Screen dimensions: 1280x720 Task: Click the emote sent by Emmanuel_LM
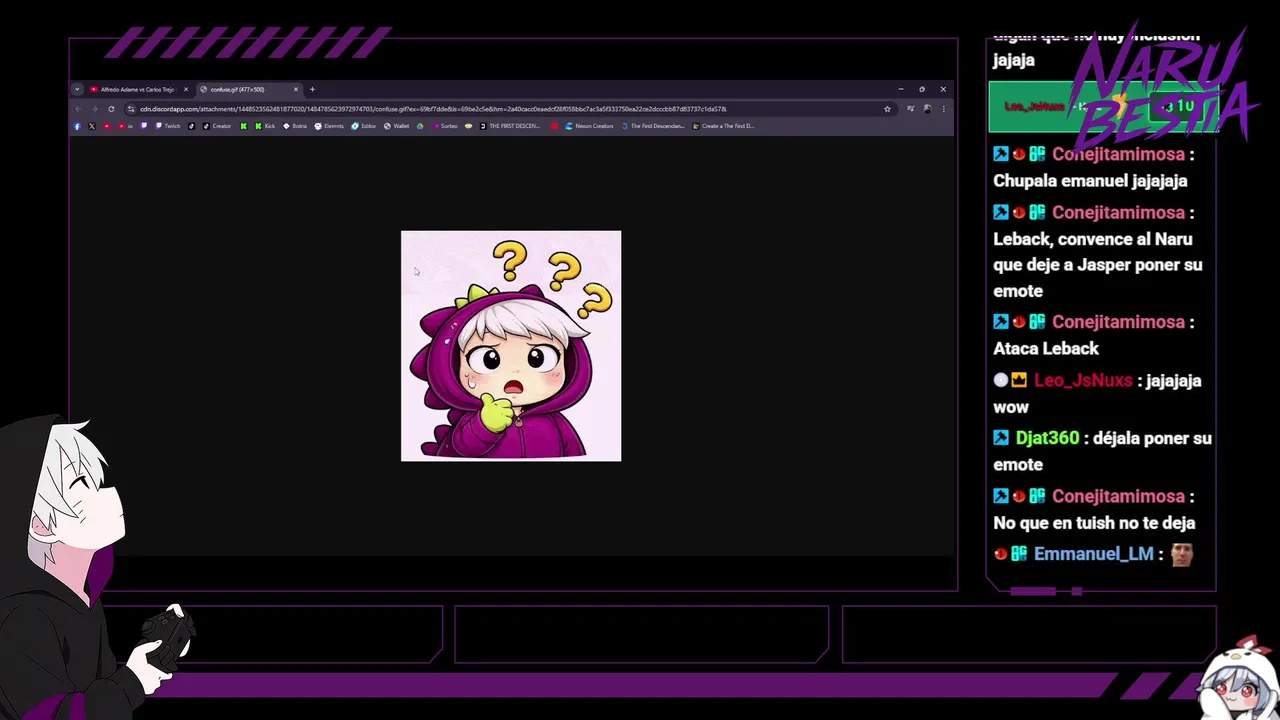tap(1182, 554)
